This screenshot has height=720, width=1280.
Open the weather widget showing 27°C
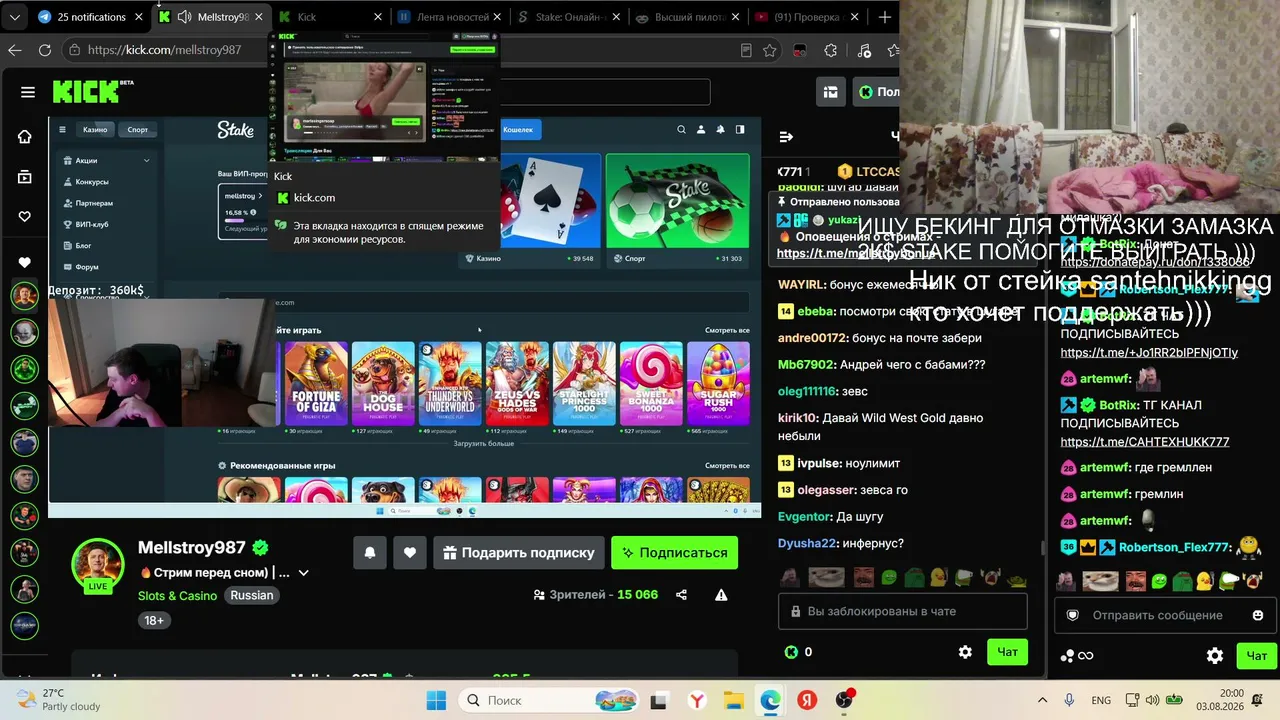pyautogui.click(x=58, y=700)
